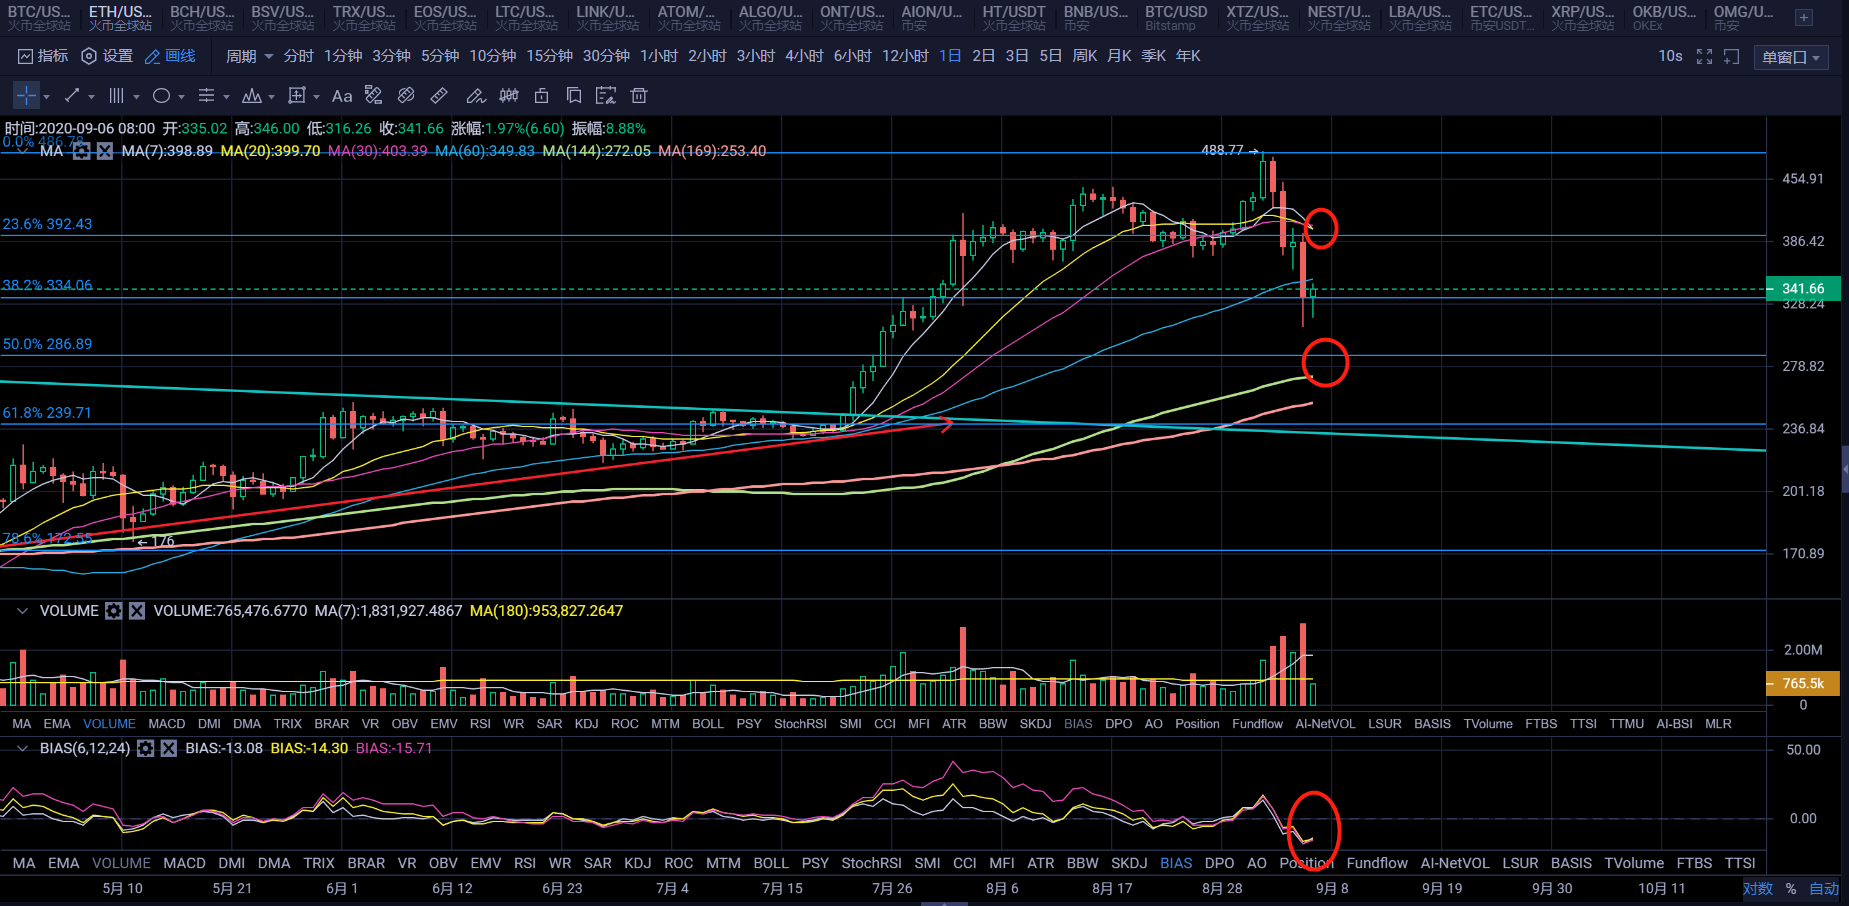Open the 单窗口 window layout dropdown
This screenshot has height=906, width=1849.
(1791, 57)
